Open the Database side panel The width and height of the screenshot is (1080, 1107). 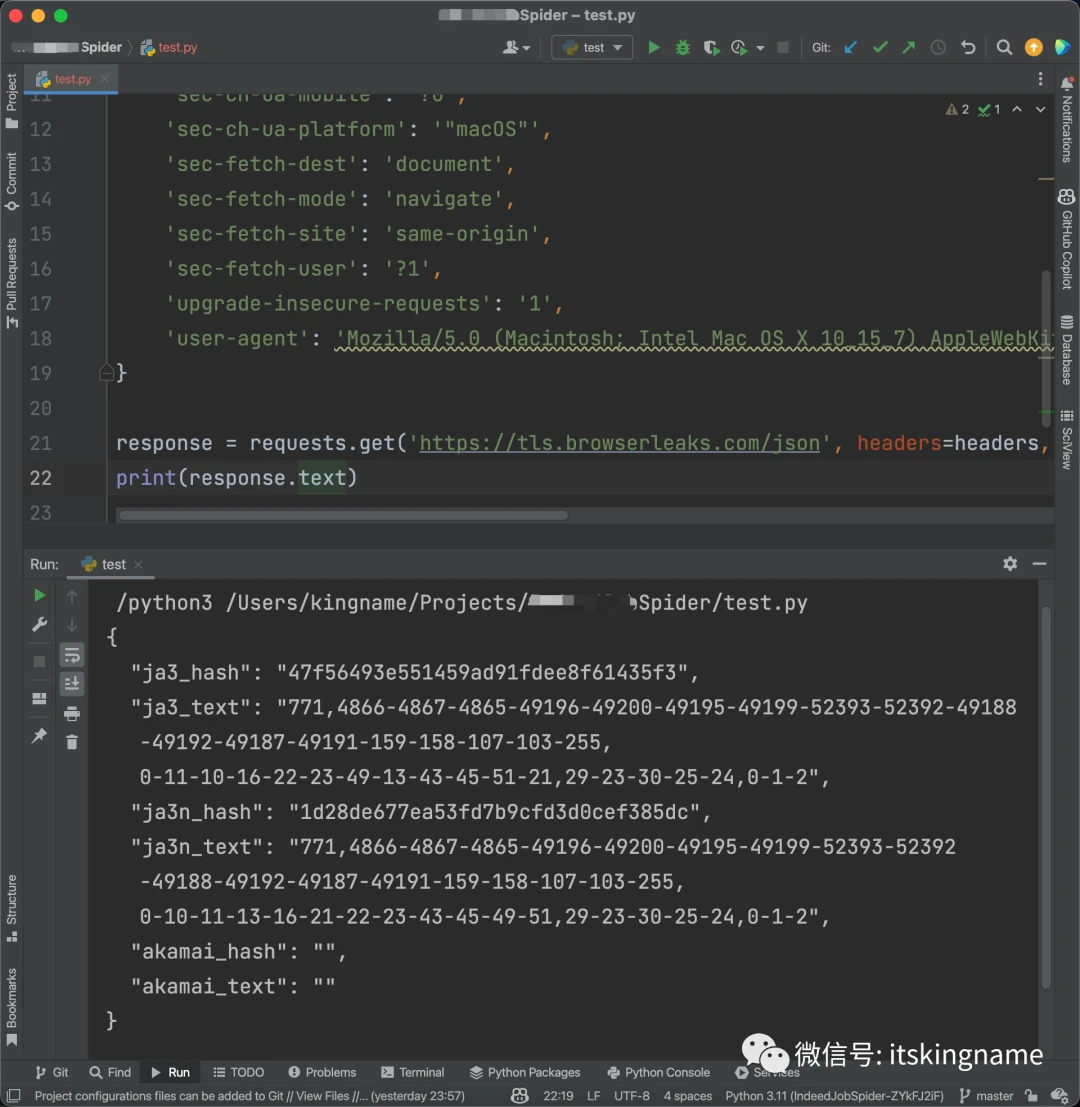pos(1067,349)
